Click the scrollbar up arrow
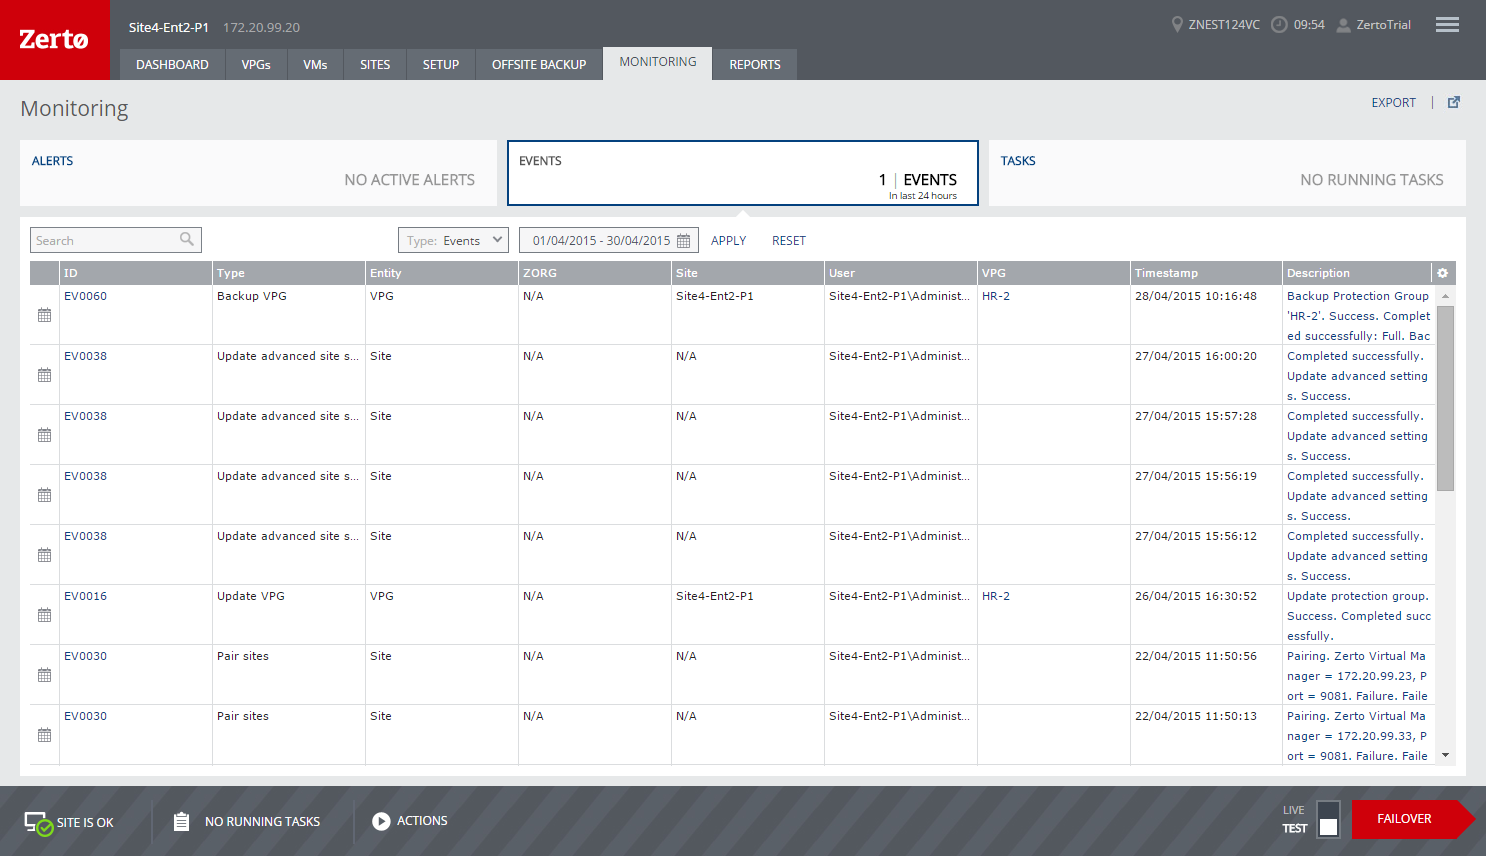Screen dimensions: 1486x856 [1445, 296]
